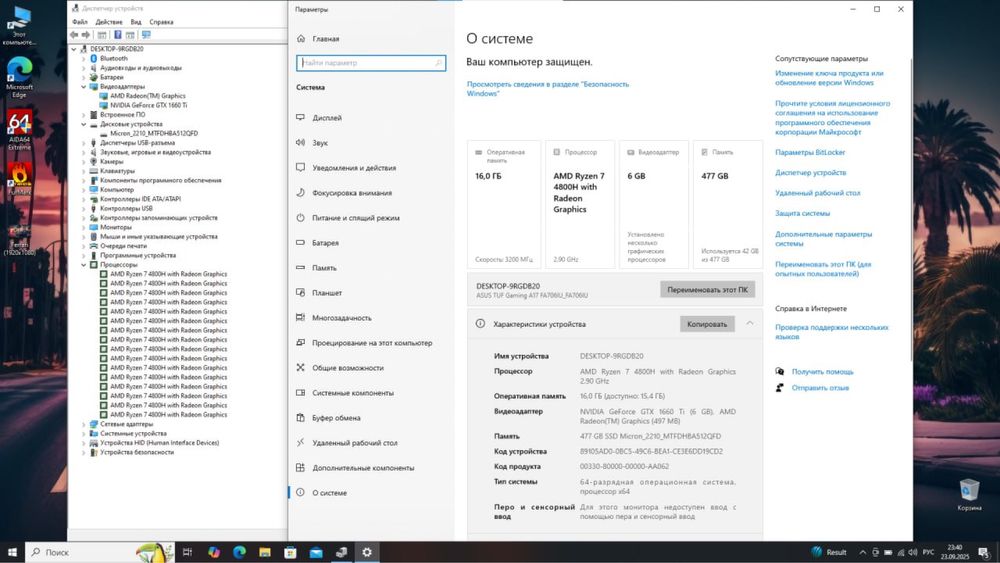Select NVIDIA GeForce GTX 1660 Ti device
1000x563 pixels.
click(x=149, y=105)
